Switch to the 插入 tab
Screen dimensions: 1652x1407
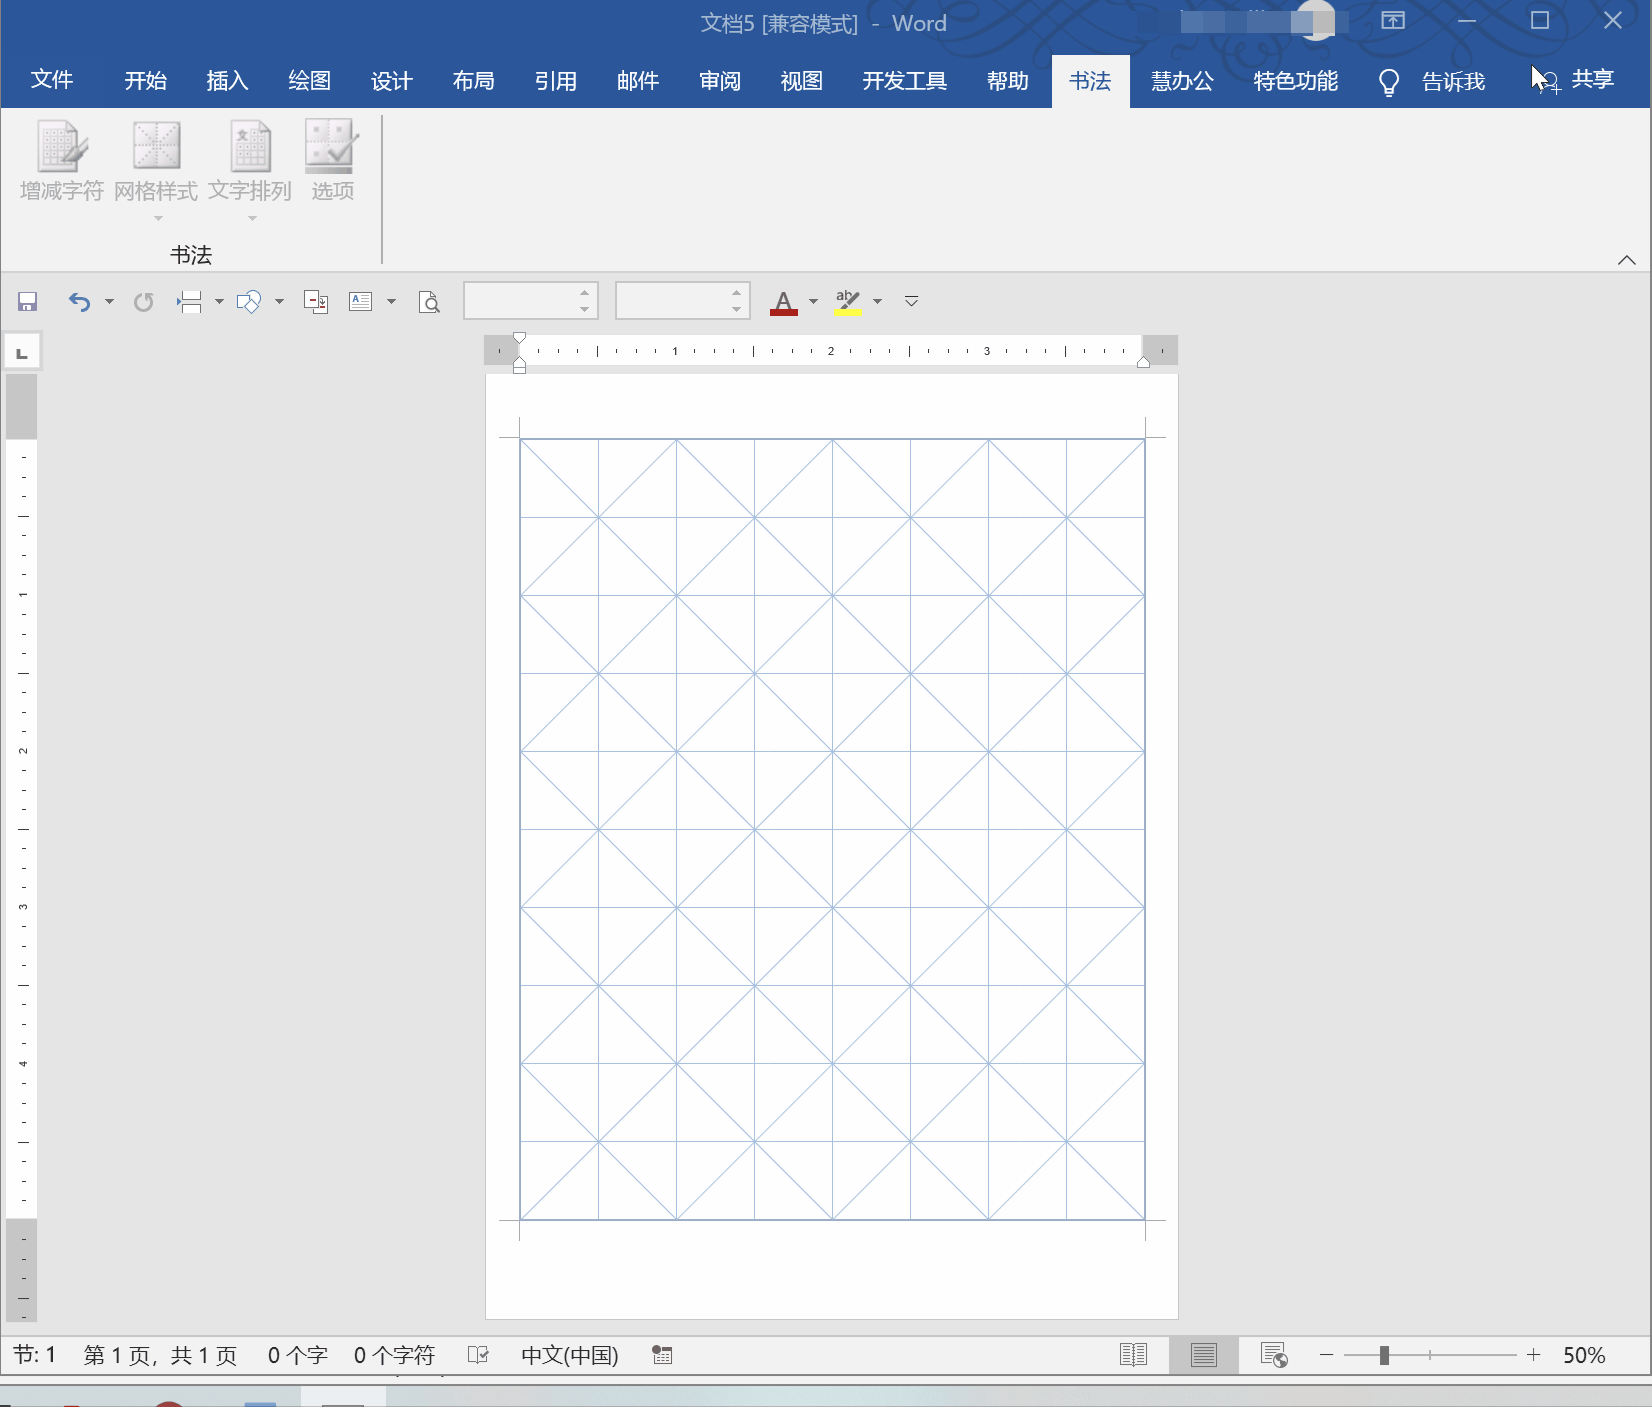tap(227, 81)
